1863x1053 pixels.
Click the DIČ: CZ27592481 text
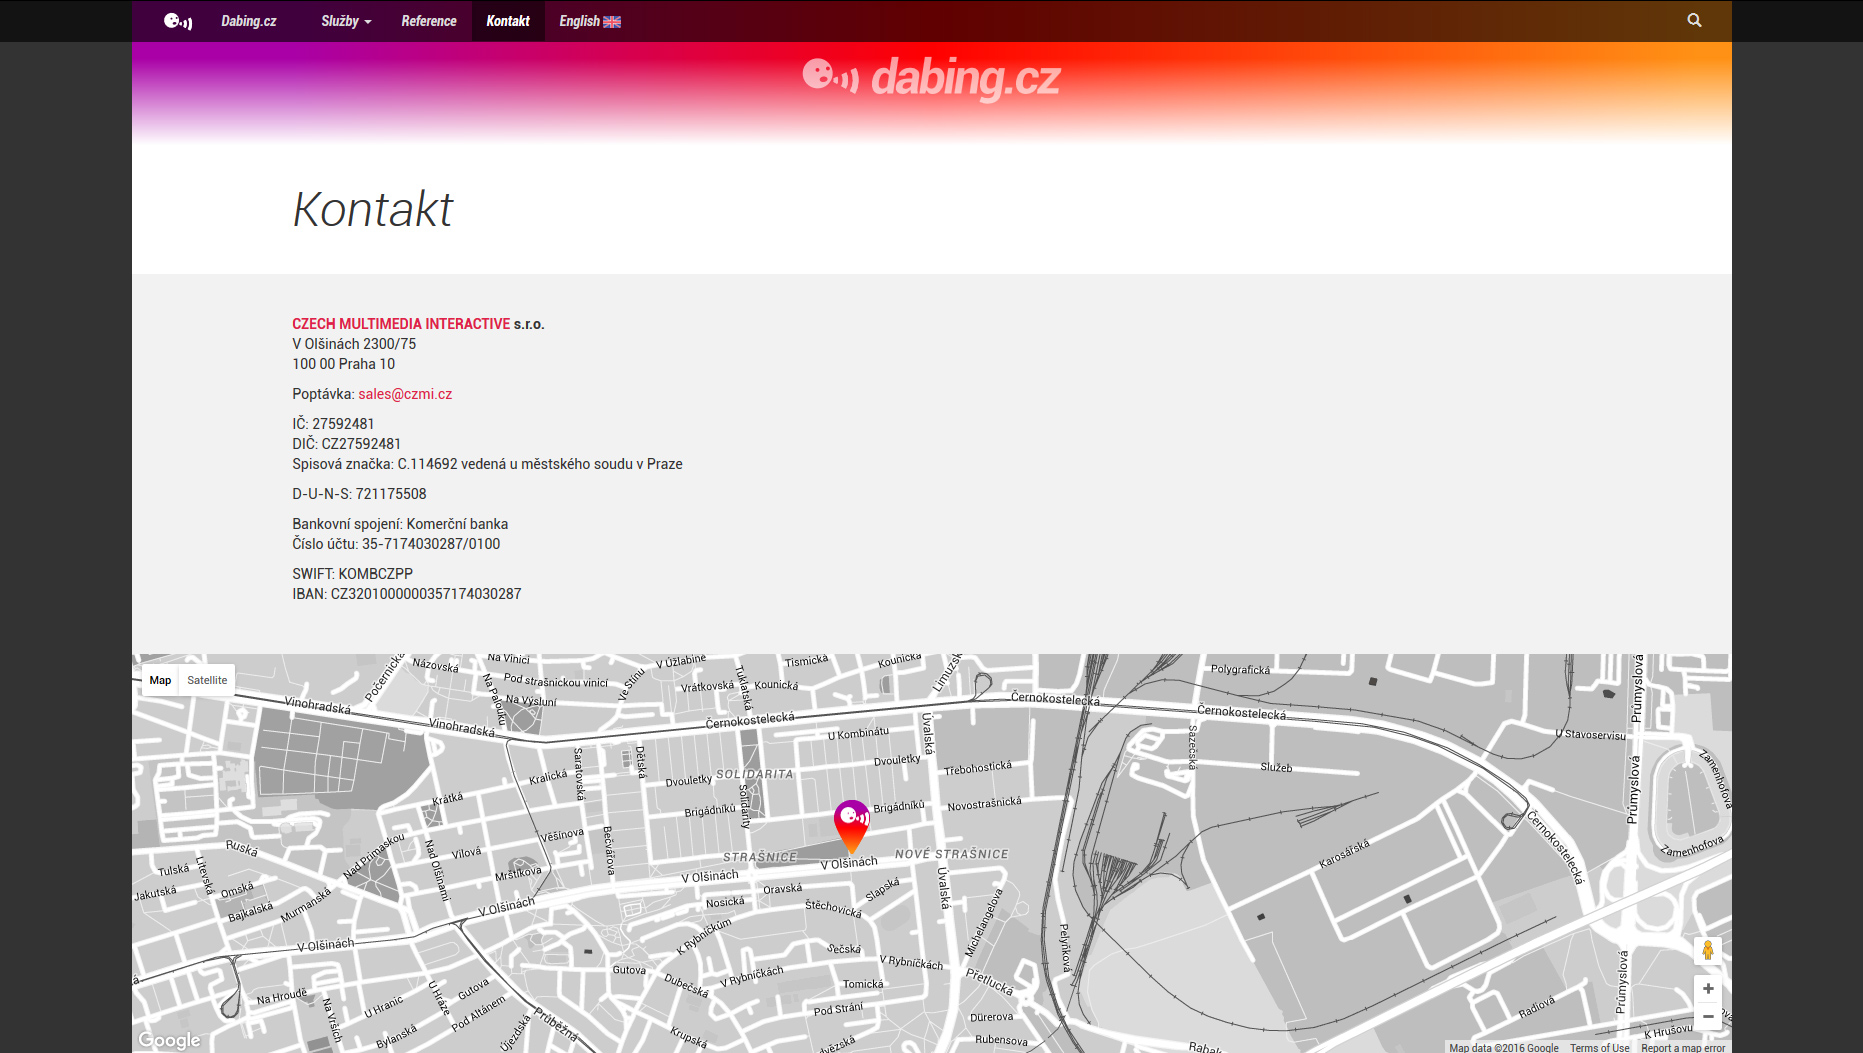(346, 444)
